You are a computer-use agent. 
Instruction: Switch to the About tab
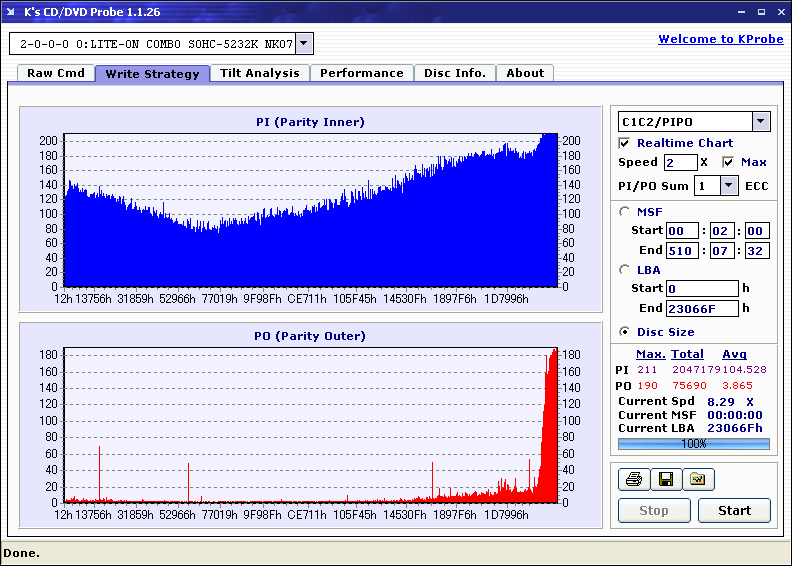[x=525, y=73]
